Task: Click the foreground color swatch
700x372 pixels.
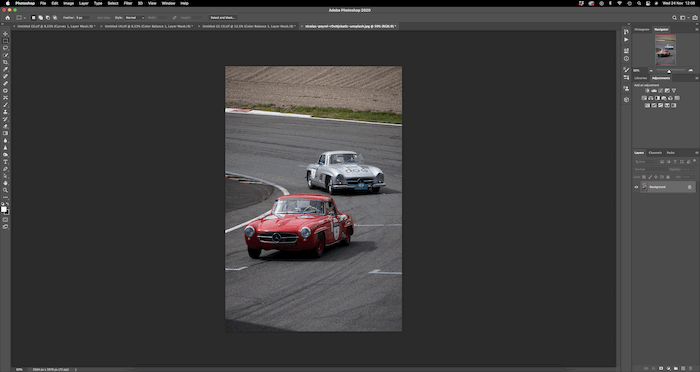Action: (4, 209)
